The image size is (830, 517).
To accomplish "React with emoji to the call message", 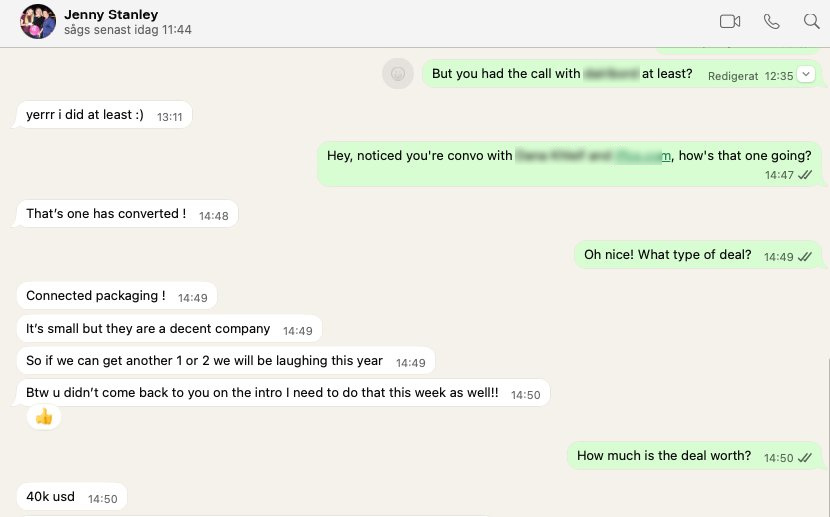I will click(398, 73).
